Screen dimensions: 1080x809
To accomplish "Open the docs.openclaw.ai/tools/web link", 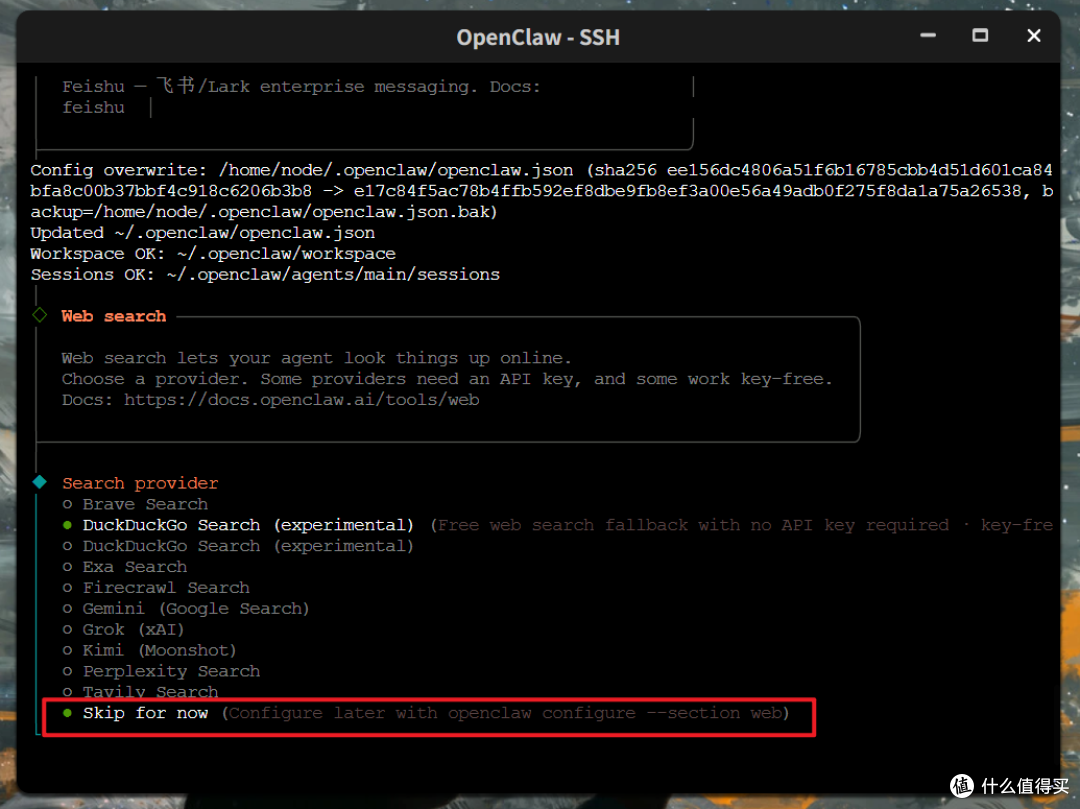I will [302, 399].
